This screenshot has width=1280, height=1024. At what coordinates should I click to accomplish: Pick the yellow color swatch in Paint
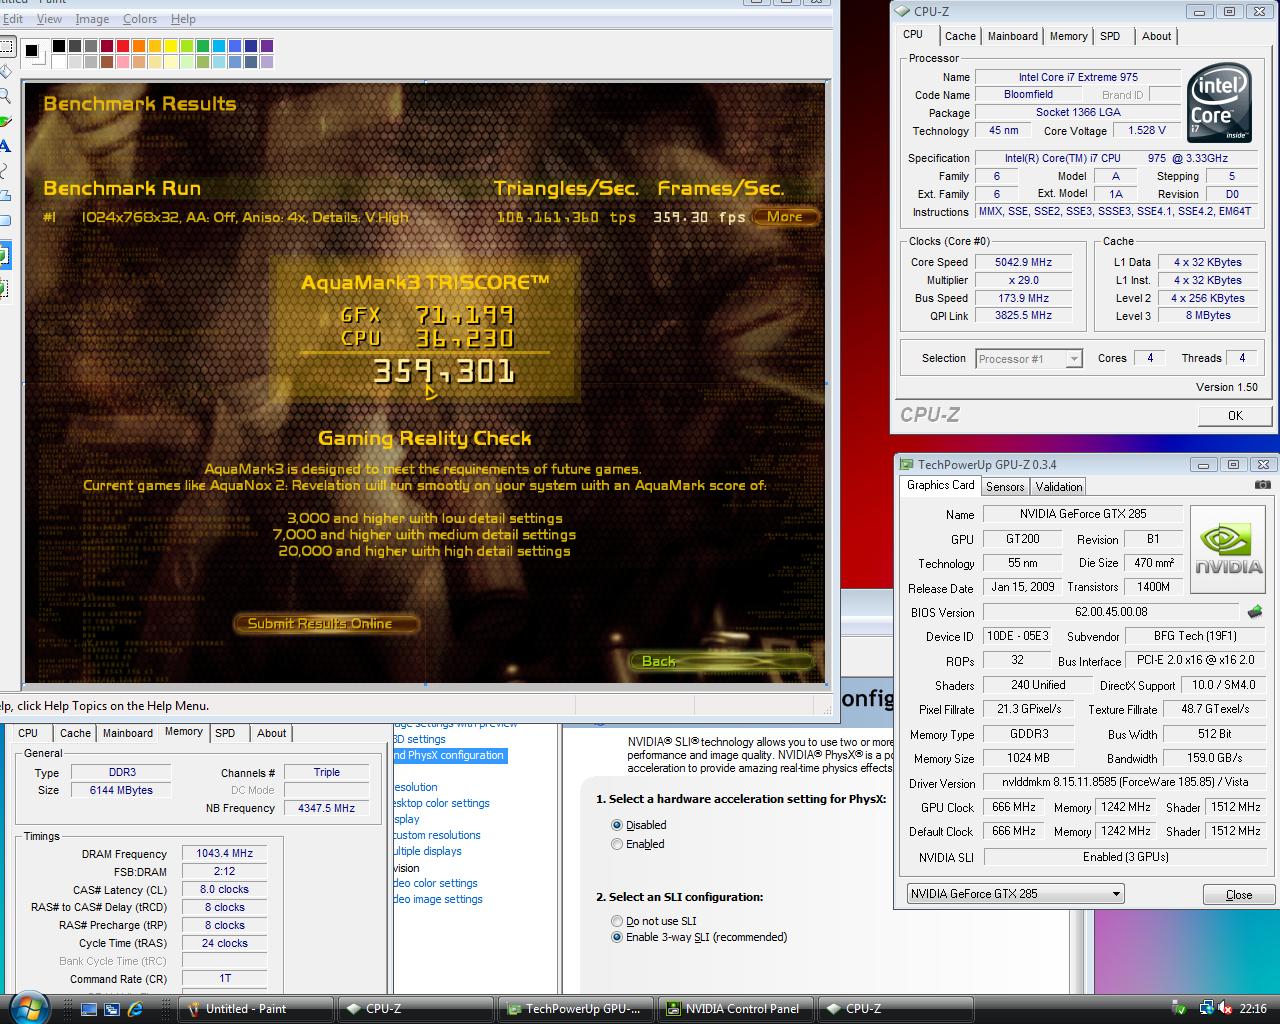(x=171, y=46)
